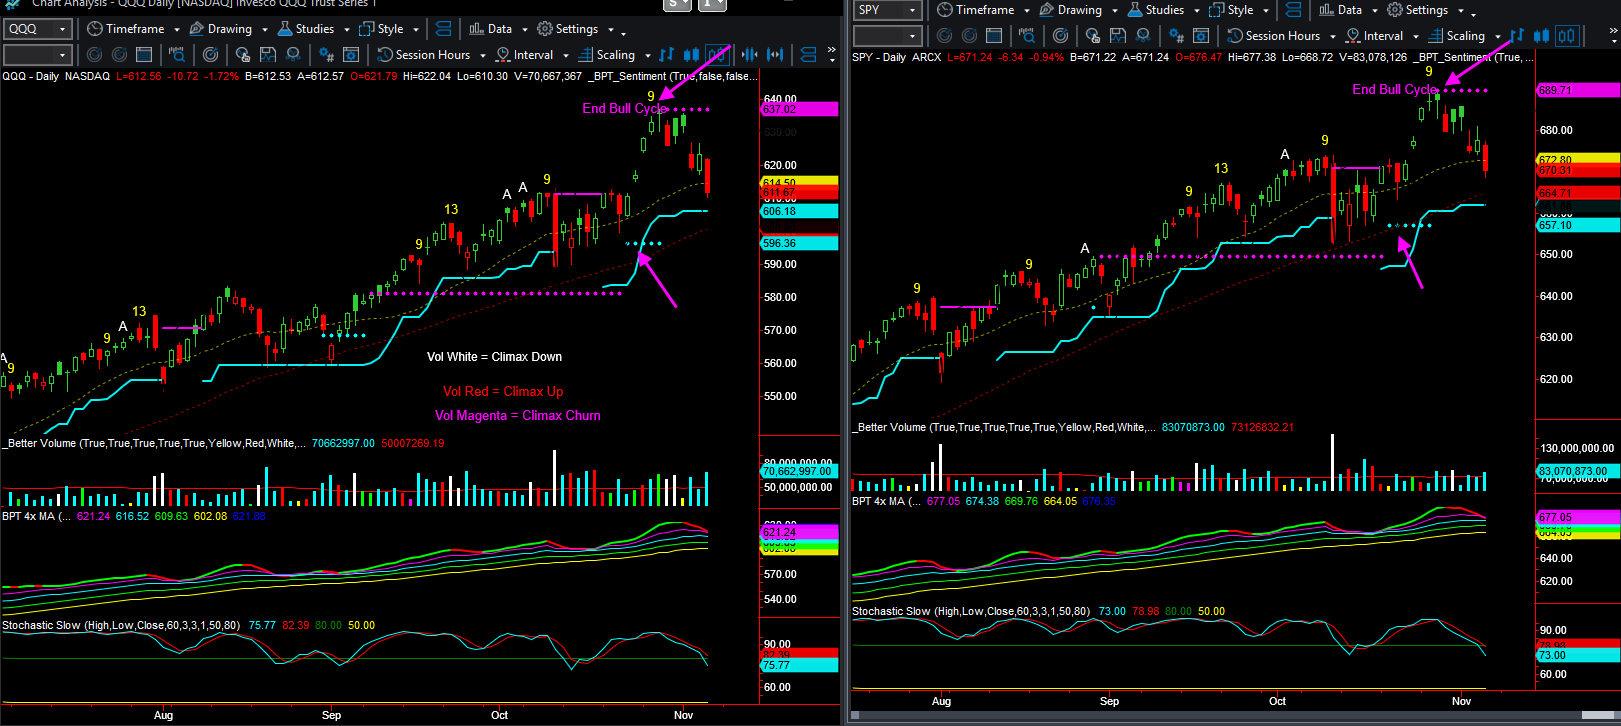The height and width of the screenshot is (726, 1621).
Task: Toggle solid candlestick chart type on SPY chart
Action: click(1541, 36)
